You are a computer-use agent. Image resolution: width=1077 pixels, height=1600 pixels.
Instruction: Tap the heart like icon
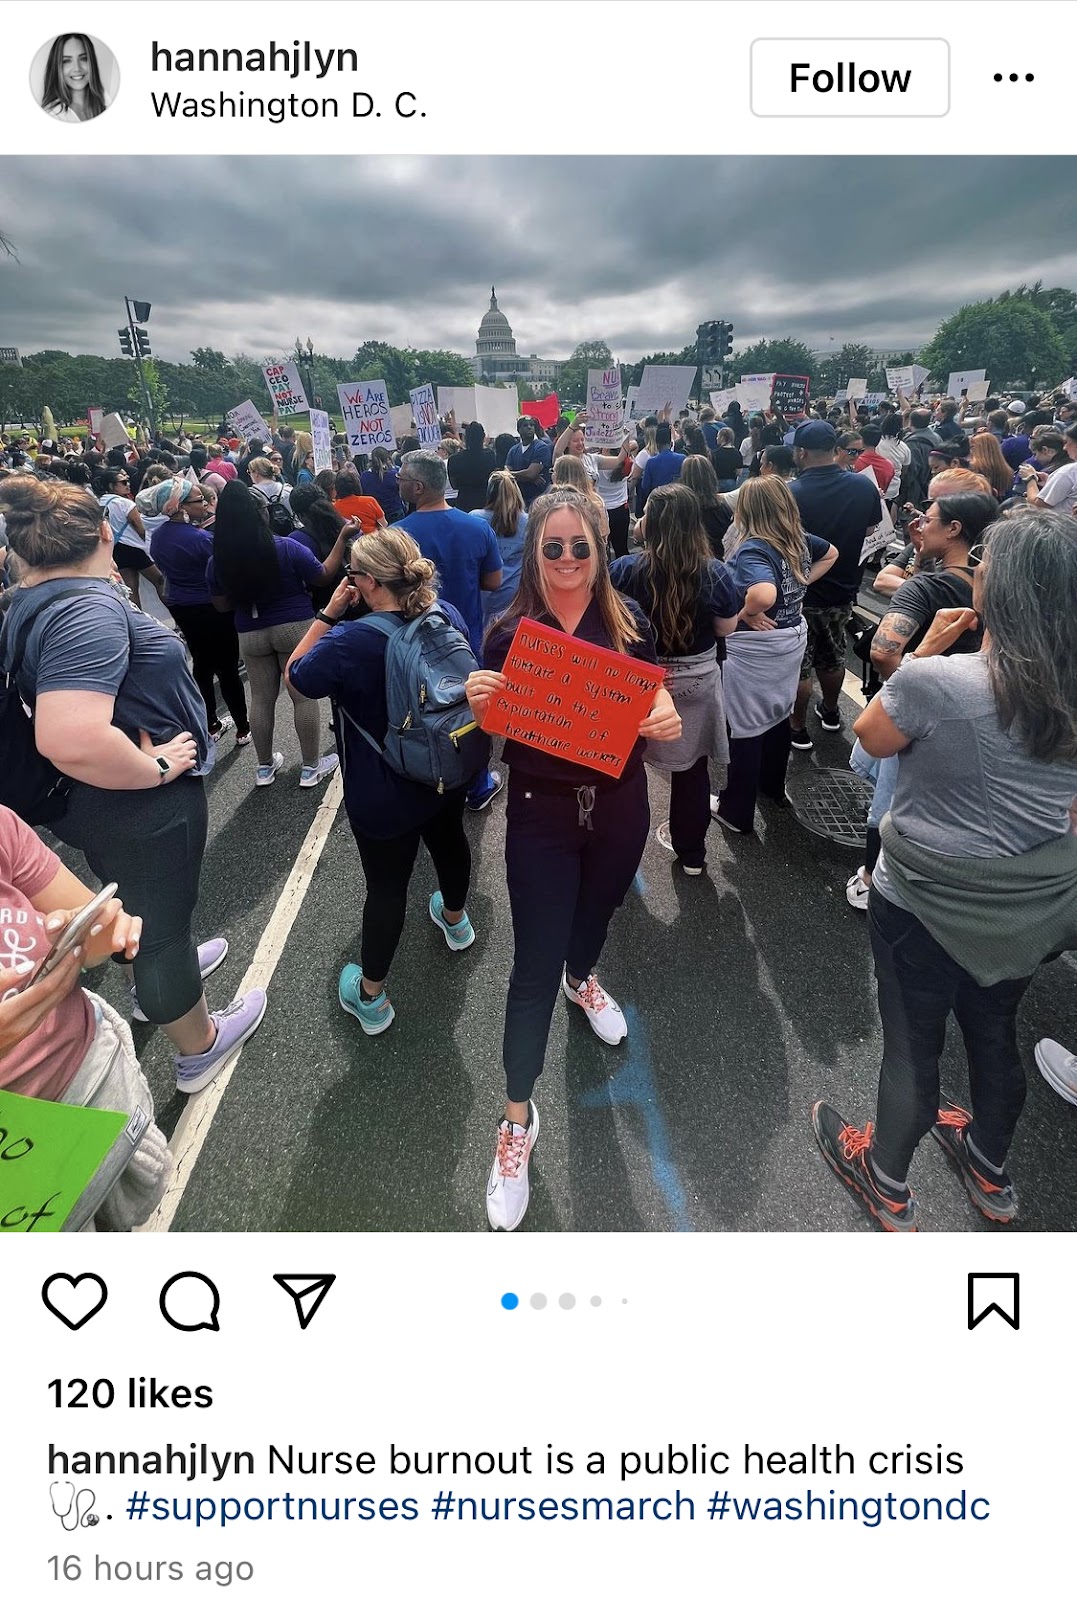[75, 1301]
